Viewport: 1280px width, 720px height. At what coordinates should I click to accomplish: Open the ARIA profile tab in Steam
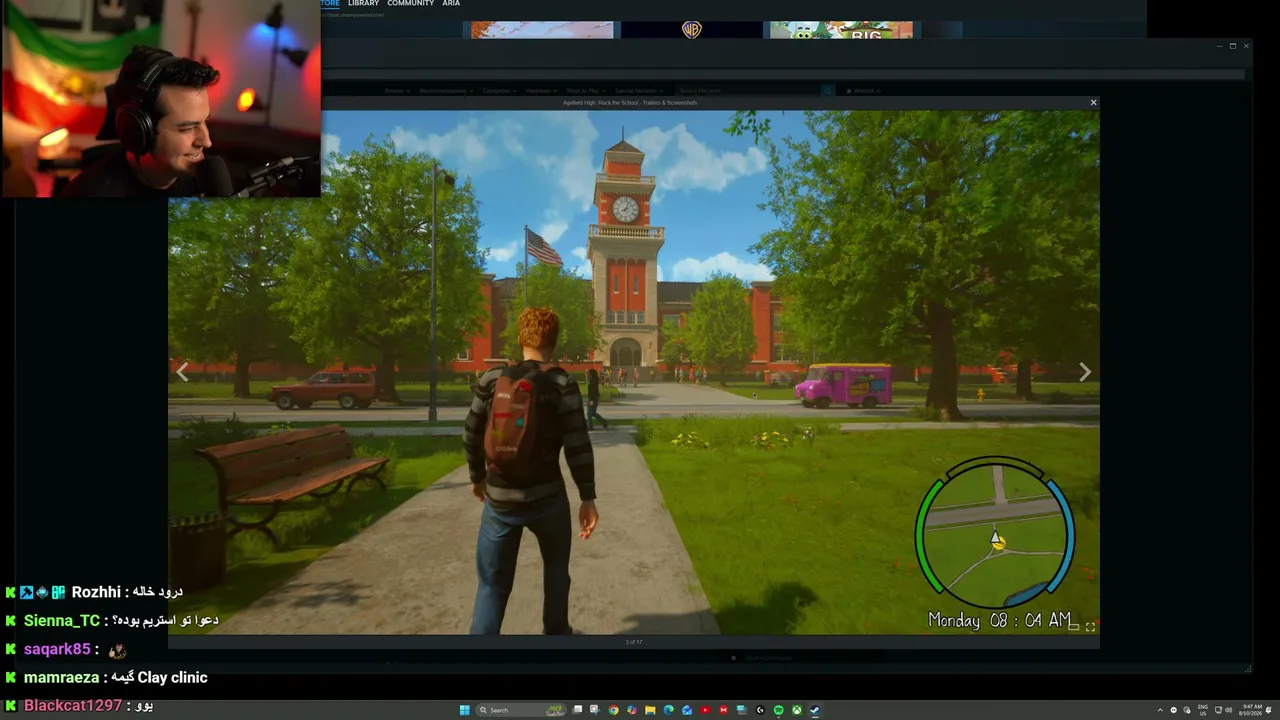click(451, 3)
